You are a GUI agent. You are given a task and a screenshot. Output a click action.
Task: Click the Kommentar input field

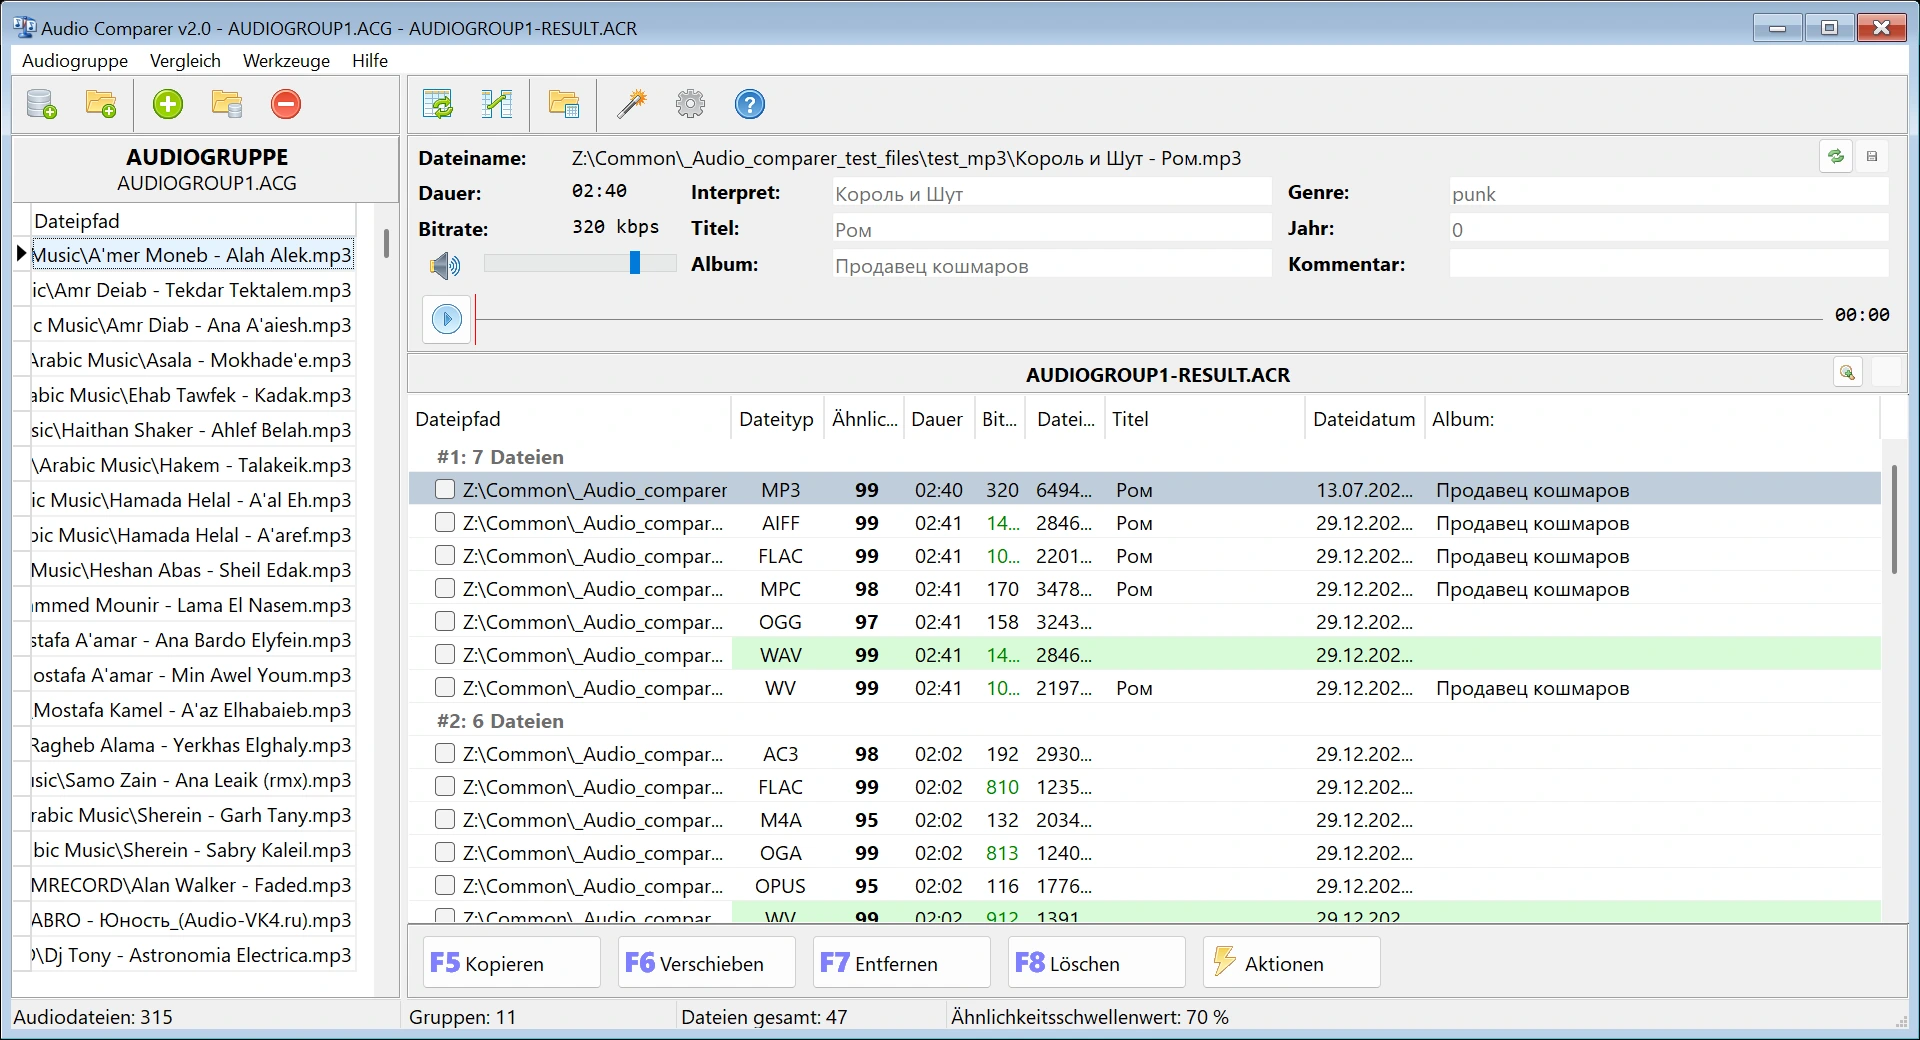[1669, 265]
